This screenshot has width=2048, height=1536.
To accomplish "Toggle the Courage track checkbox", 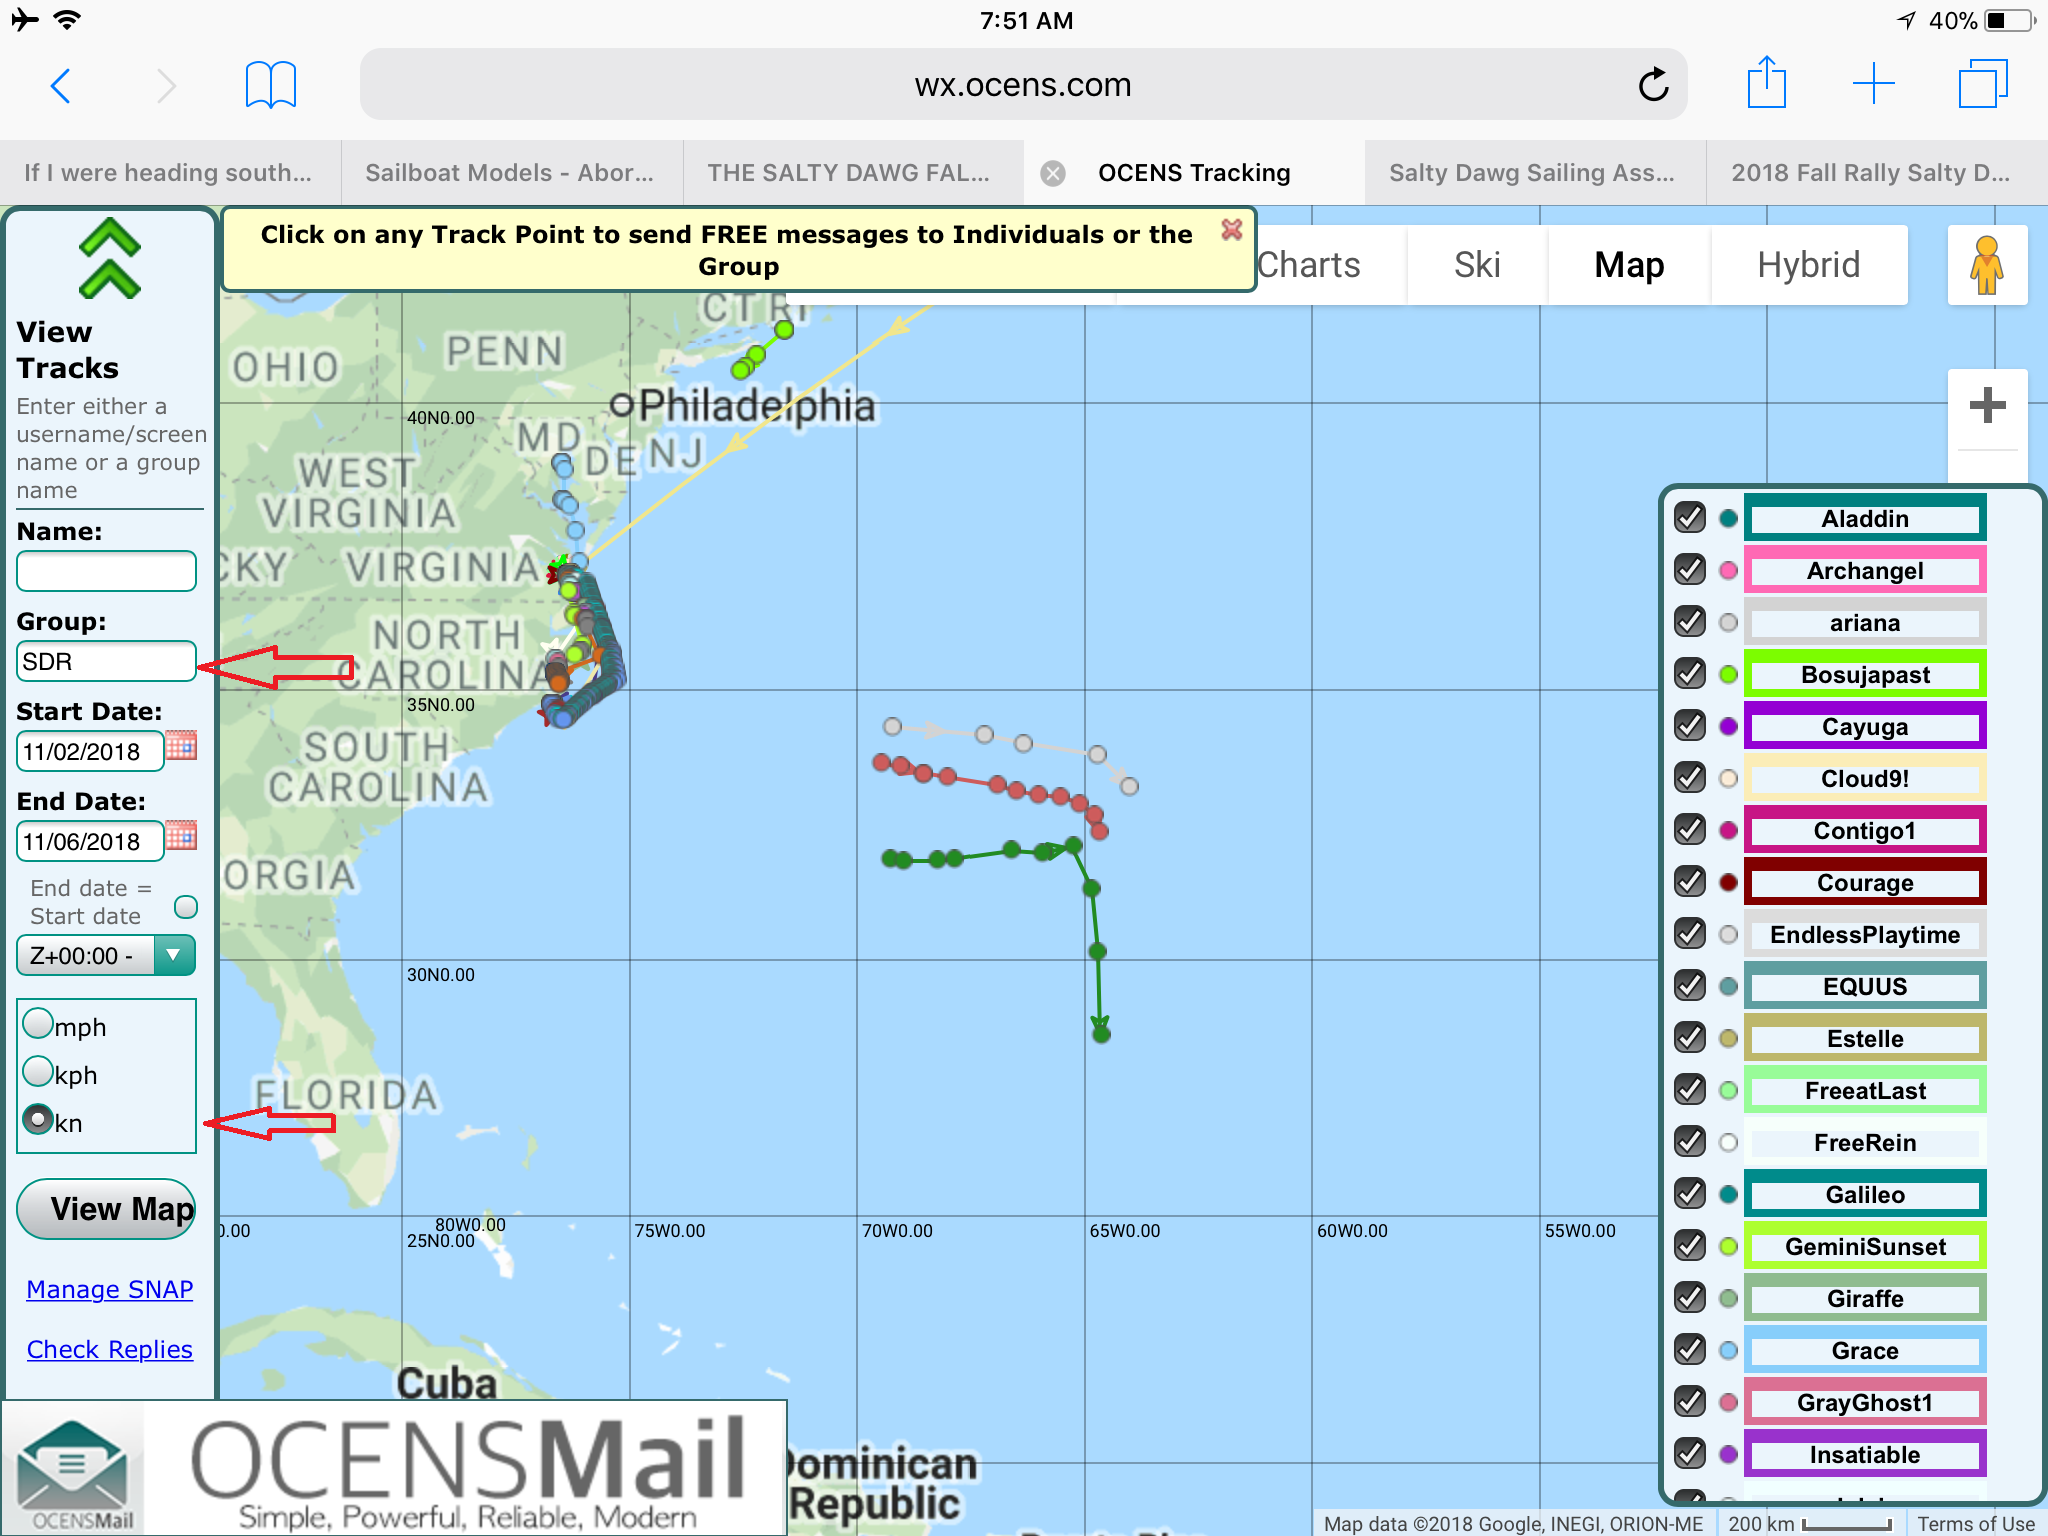I will coord(1690,882).
